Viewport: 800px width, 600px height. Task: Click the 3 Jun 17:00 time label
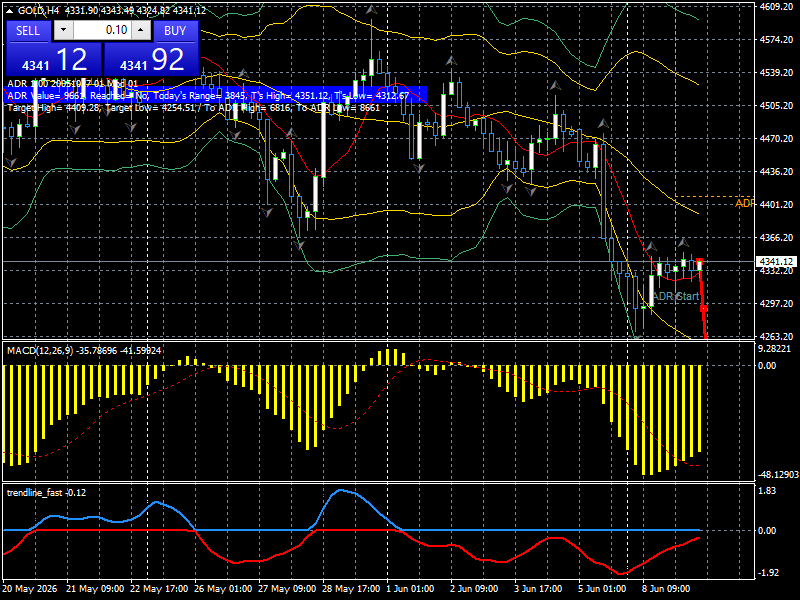pyautogui.click(x=538, y=589)
